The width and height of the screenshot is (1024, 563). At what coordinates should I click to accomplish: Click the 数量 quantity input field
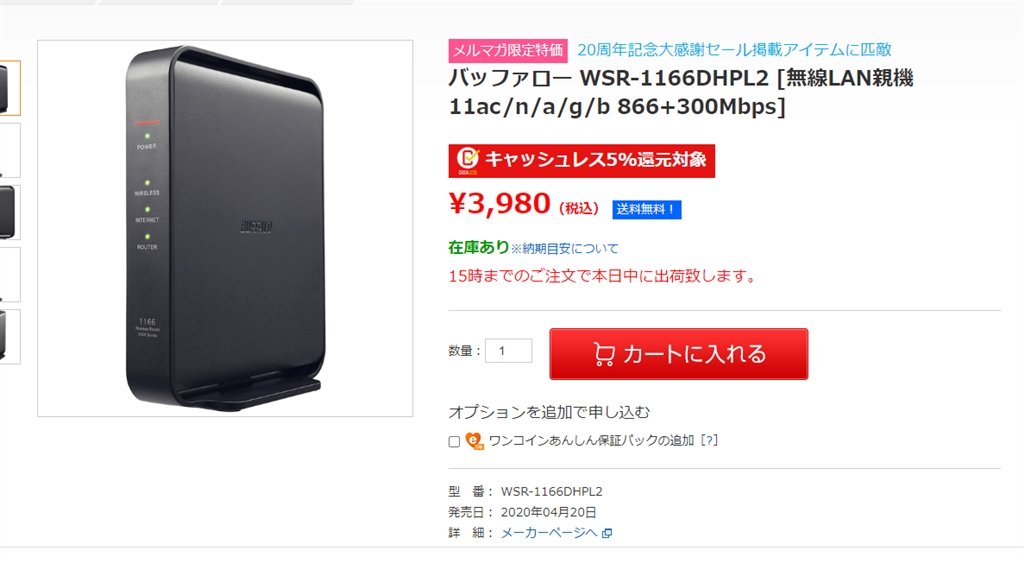(x=508, y=351)
